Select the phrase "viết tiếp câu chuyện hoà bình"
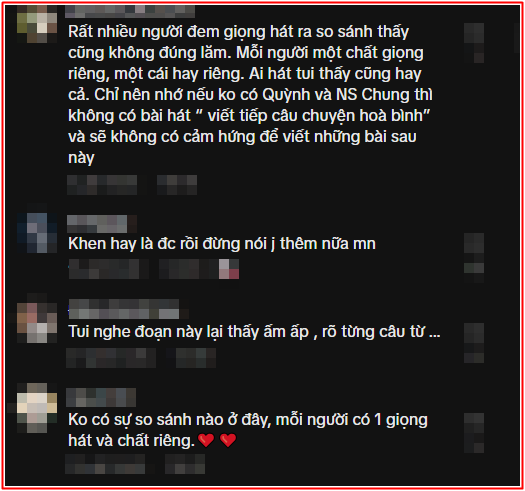Viewport: 525px width, 491px height. [315, 116]
